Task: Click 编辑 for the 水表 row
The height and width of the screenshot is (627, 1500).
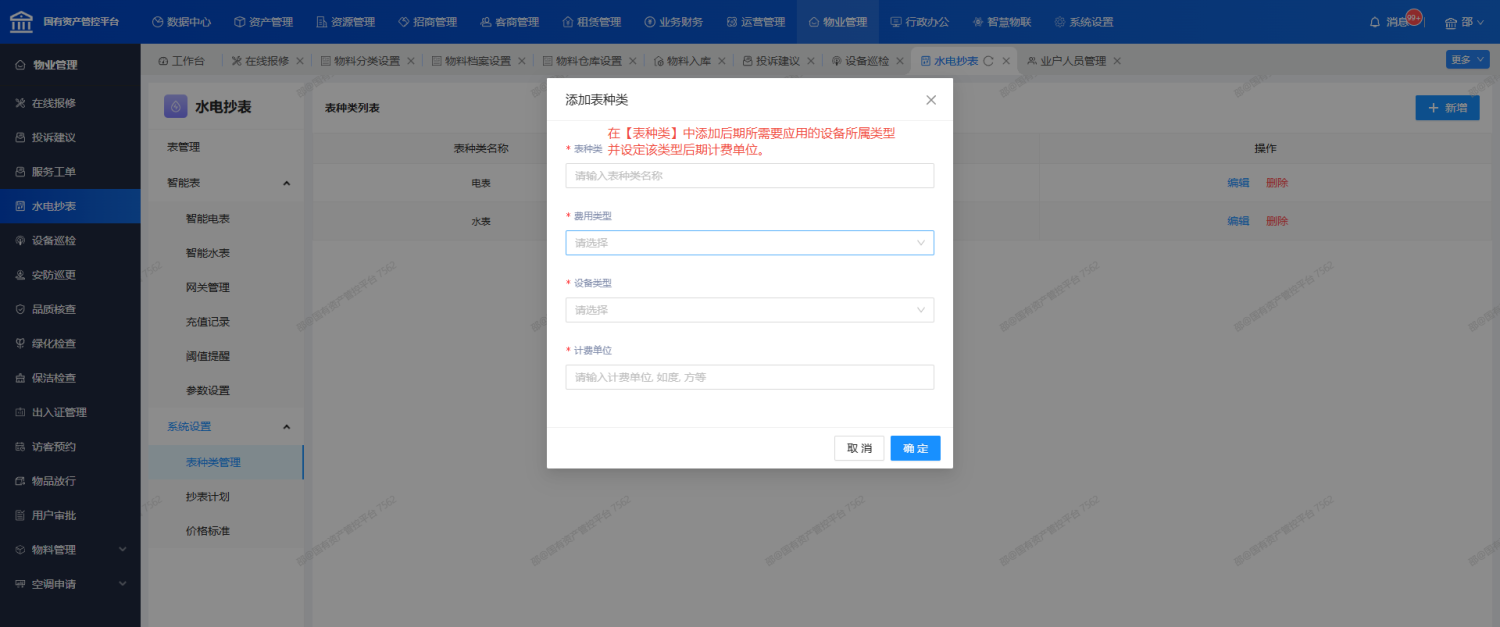Action: coord(1238,221)
